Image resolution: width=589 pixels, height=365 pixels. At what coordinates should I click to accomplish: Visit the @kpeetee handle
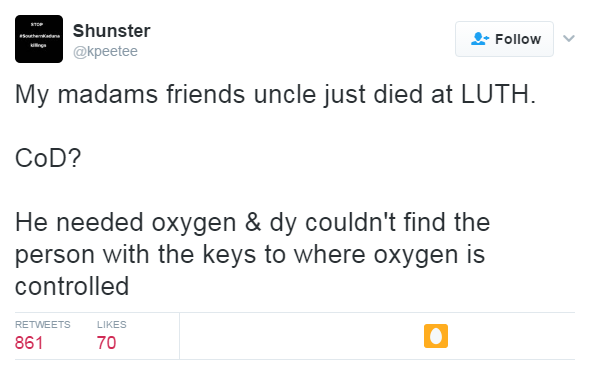coord(105,51)
